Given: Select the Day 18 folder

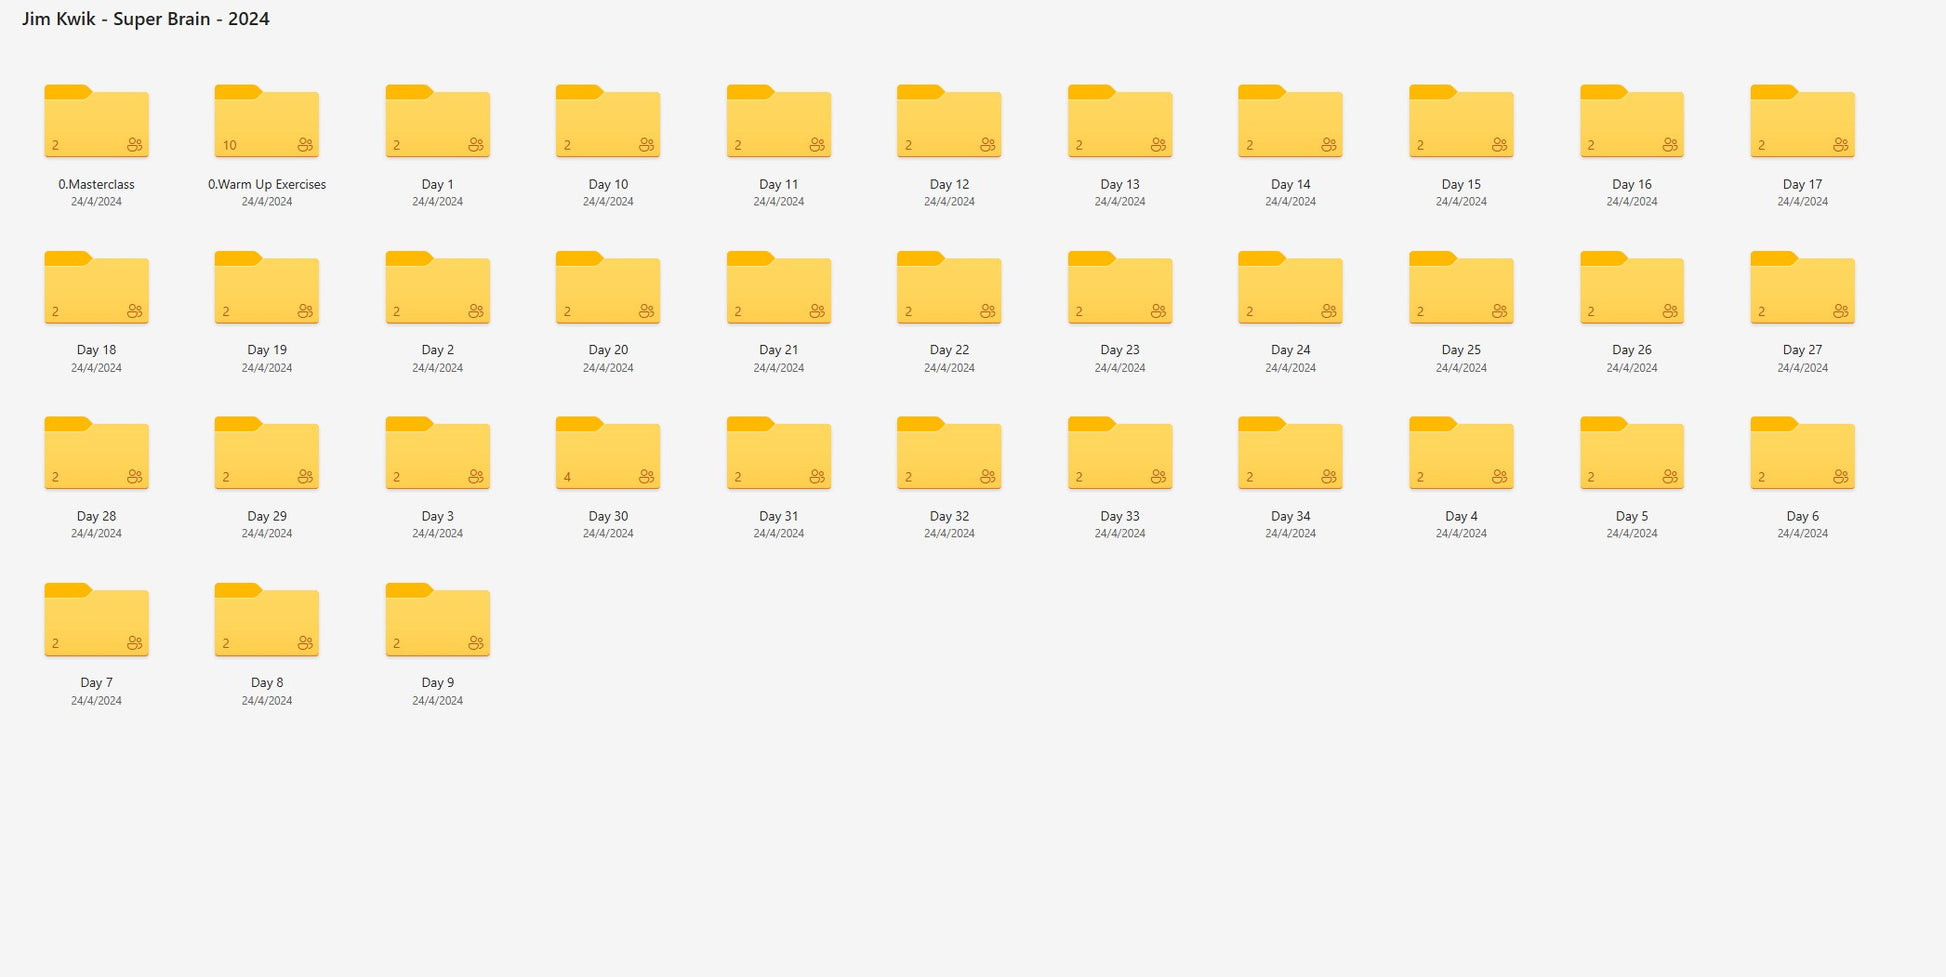Looking at the screenshot, I should (96, 288).
